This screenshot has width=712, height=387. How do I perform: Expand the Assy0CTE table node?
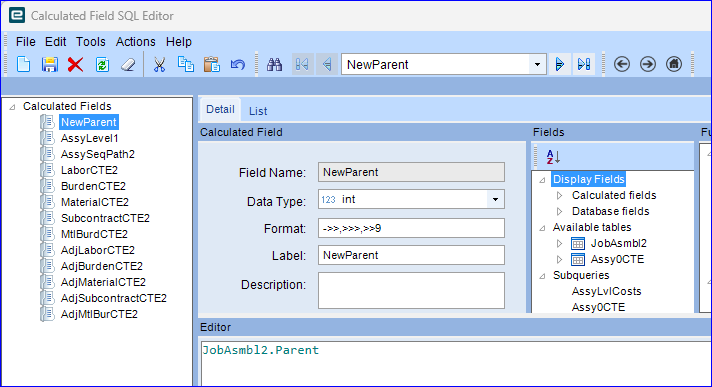click(559, 259)
